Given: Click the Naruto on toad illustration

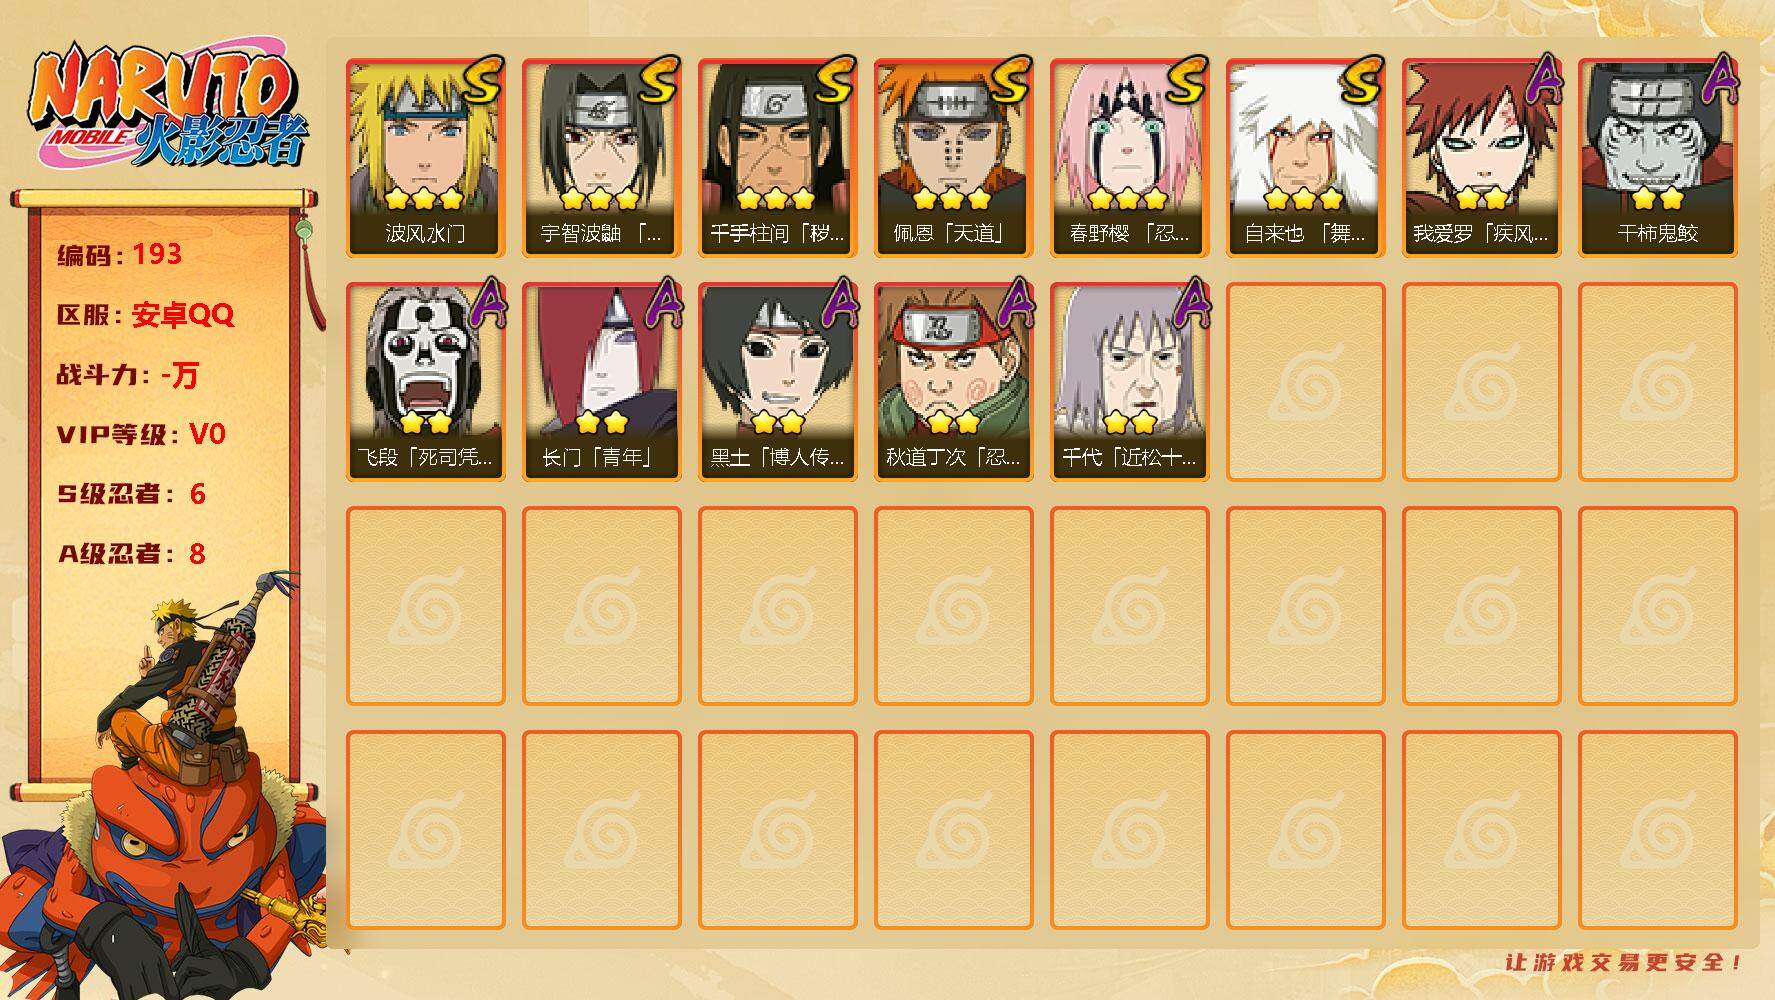Looking at the screenshot, I should click(165, 790).
